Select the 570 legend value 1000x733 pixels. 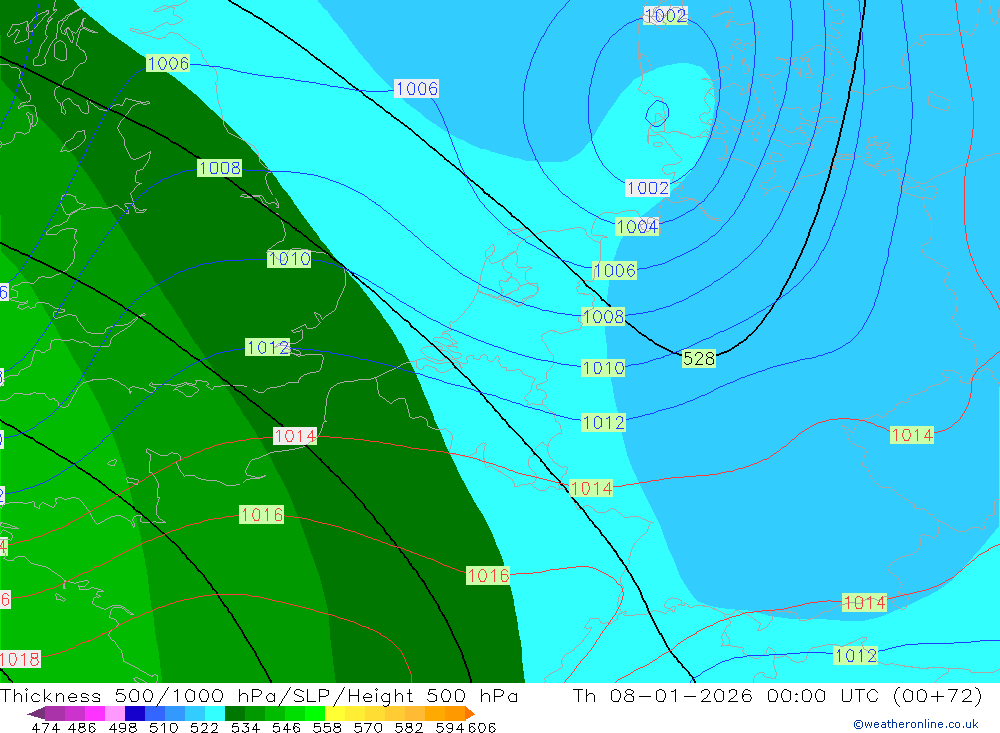[x=367, y=727]
